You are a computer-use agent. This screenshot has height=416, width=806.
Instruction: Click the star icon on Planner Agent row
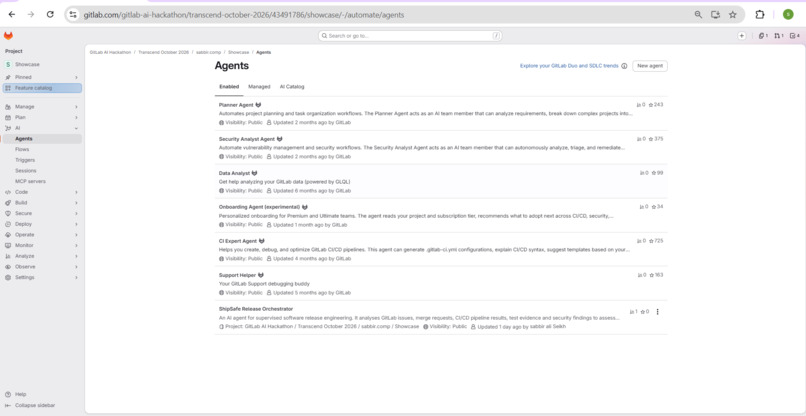click(651, 105)
